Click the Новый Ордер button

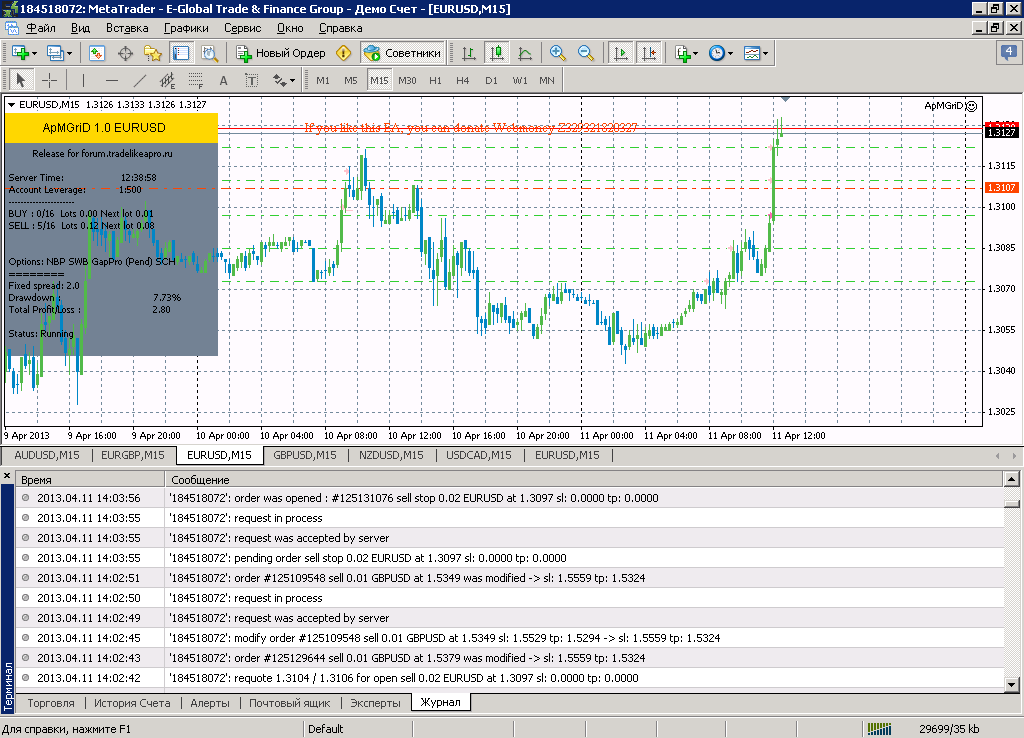(281, 53)
